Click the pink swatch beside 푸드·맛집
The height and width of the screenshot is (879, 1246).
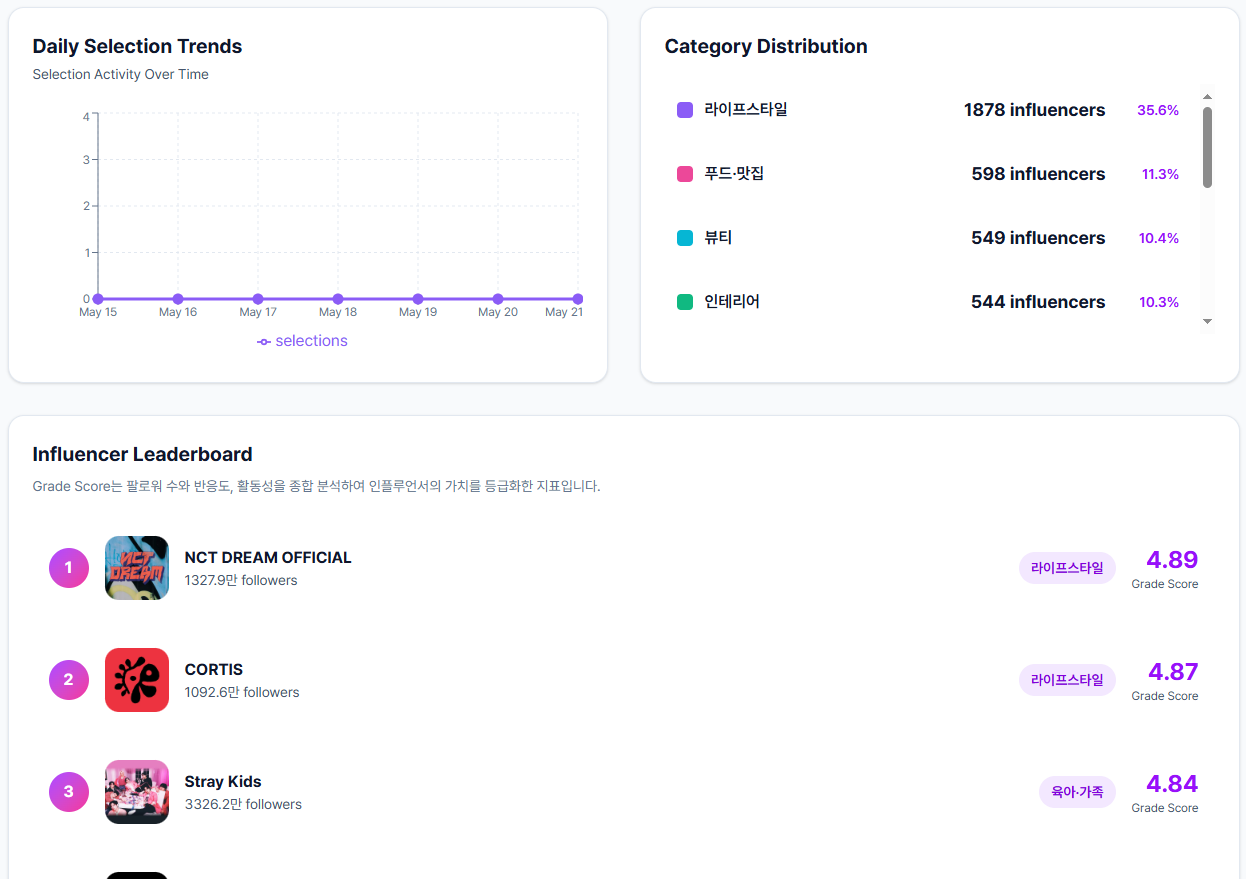[x=685, y=174]
